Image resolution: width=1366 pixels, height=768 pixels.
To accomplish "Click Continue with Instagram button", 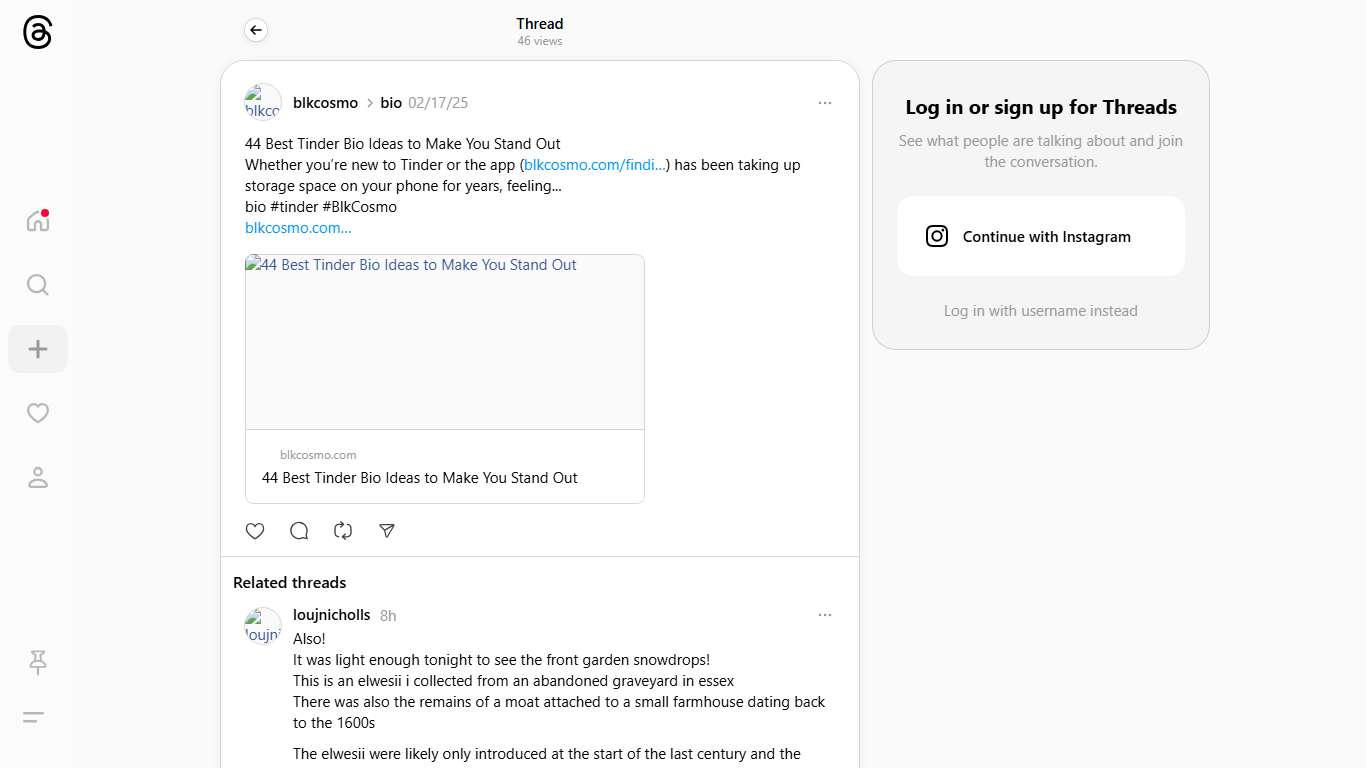I will tap(1040, 237).
